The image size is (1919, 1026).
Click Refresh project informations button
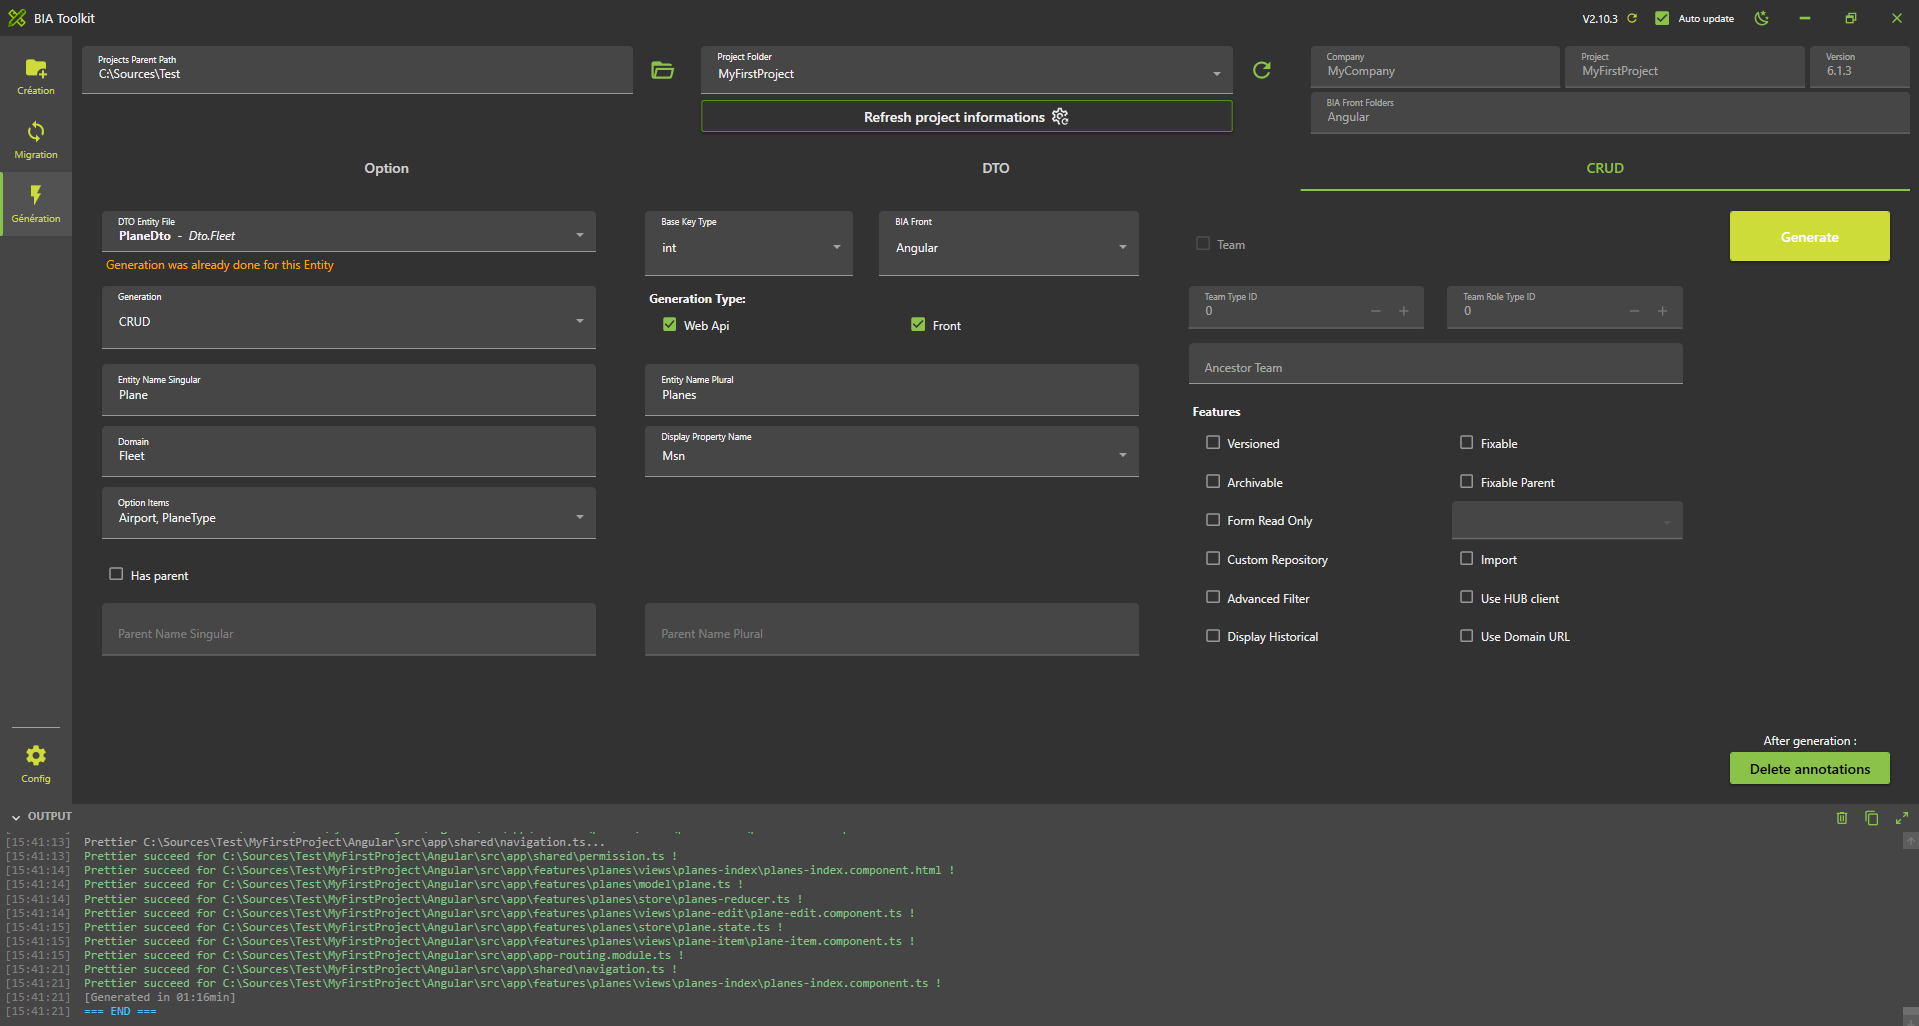[x=967, y=116]
